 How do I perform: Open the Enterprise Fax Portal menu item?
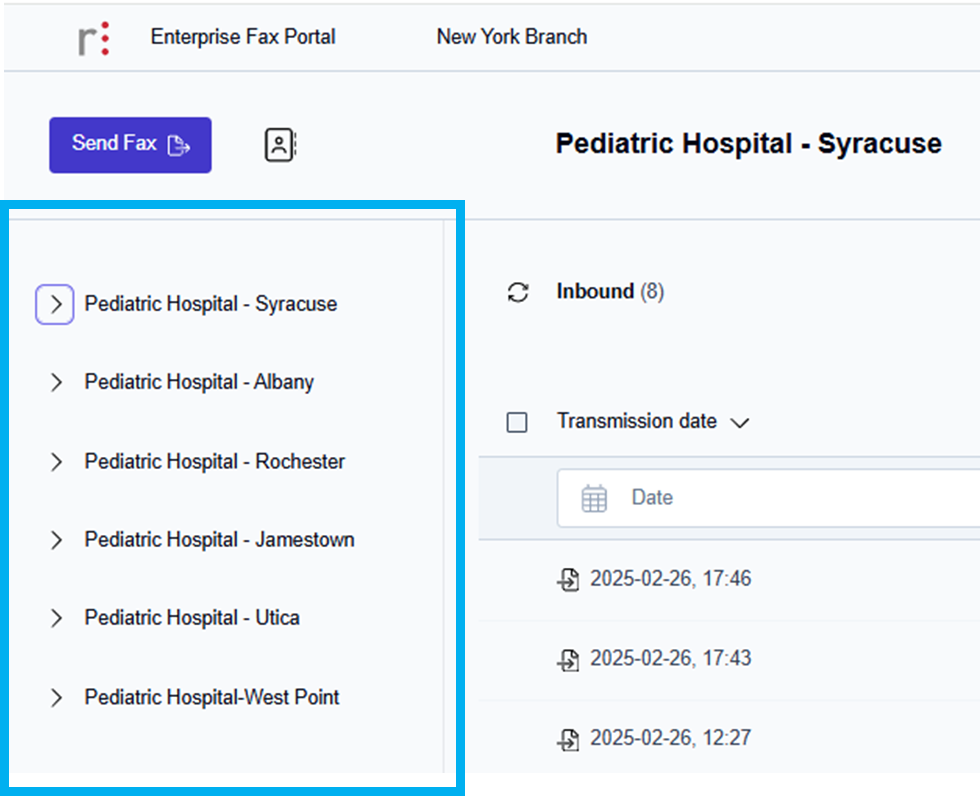tap(243, 38)
